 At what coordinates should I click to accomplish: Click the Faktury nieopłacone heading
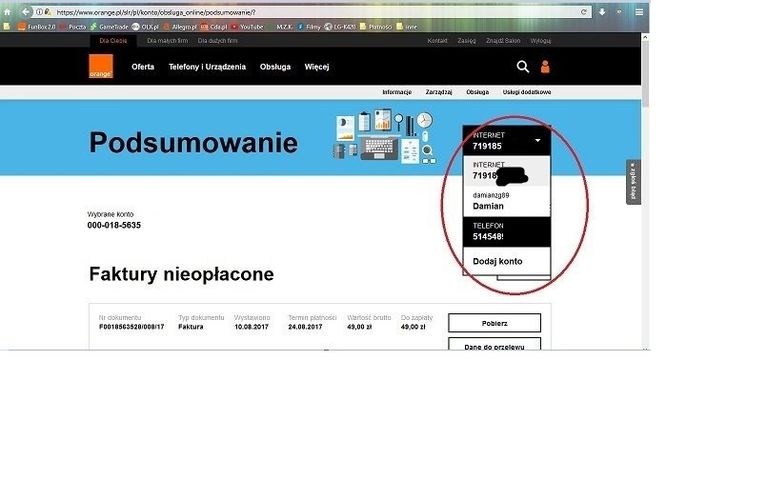(x=181, y=274)
